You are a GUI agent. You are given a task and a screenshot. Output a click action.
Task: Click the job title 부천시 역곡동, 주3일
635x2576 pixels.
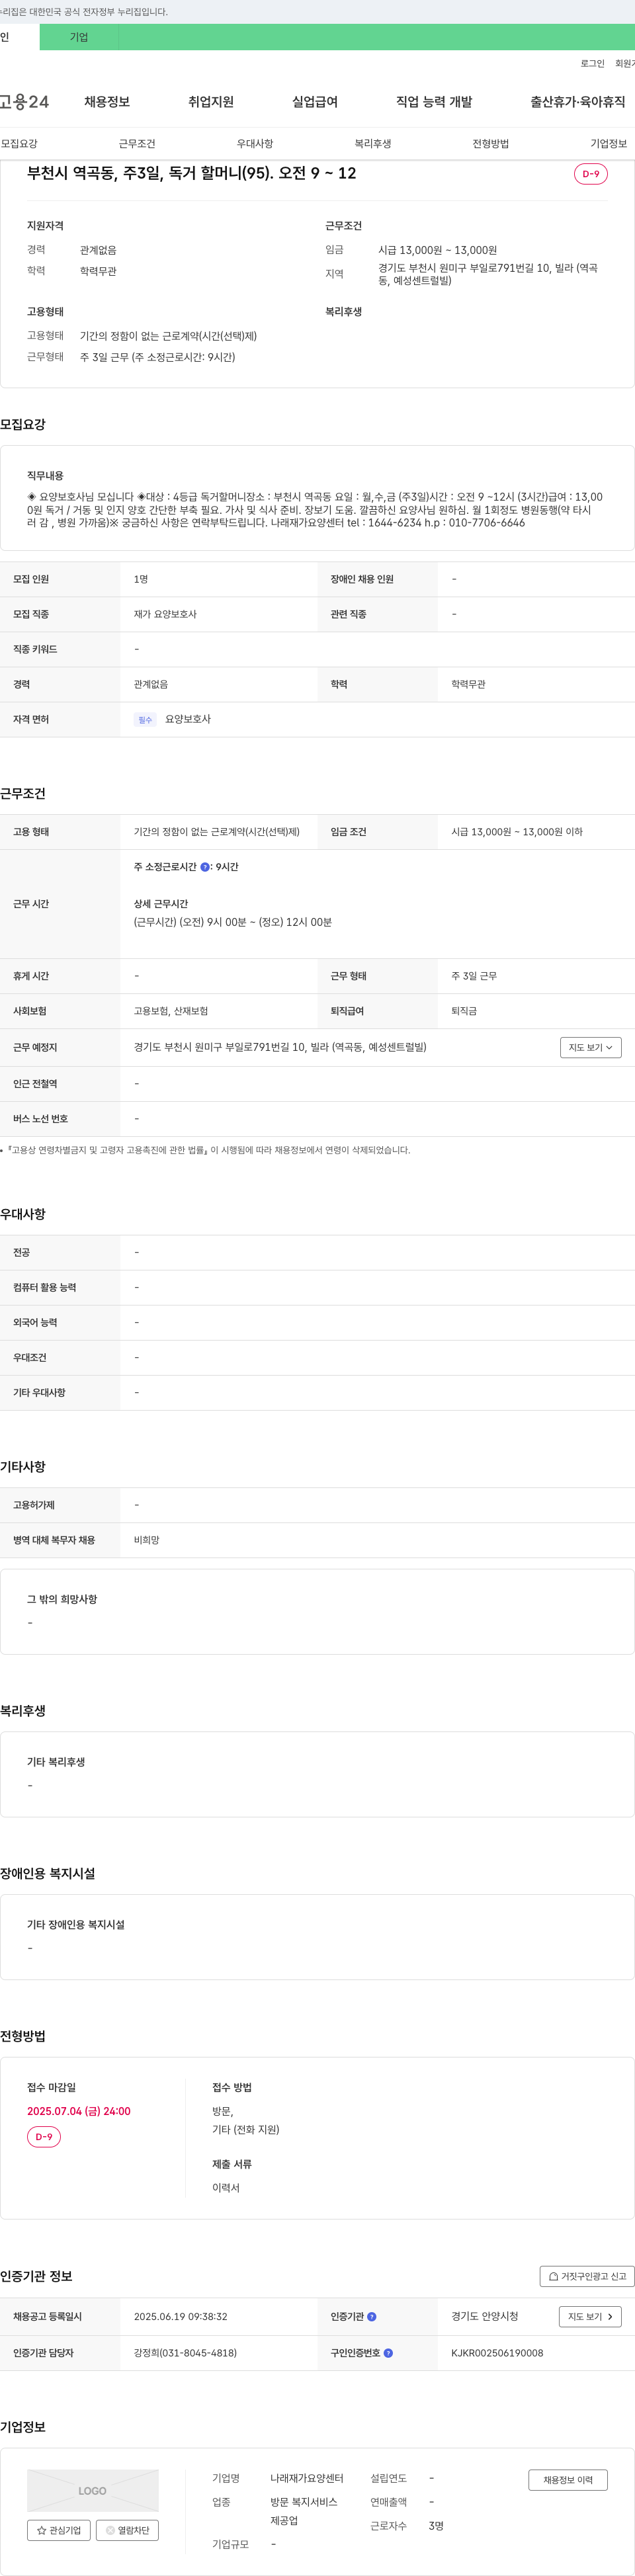pos(192,173)
